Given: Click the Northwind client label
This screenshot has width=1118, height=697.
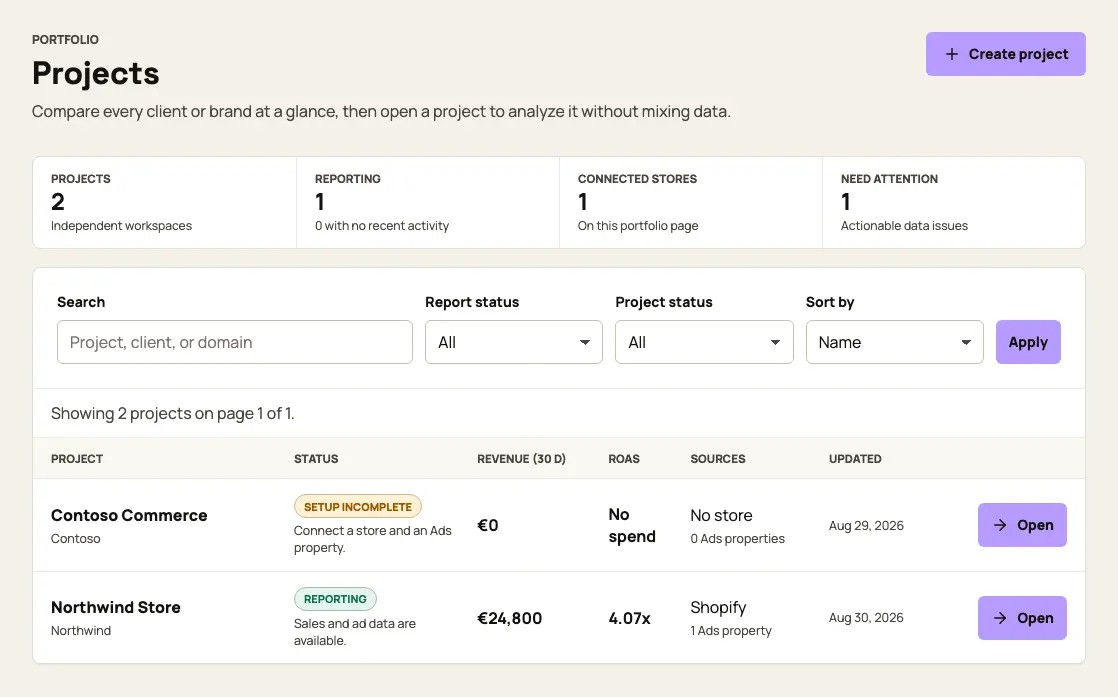Looking at the screenshot, I should [81, 631].
